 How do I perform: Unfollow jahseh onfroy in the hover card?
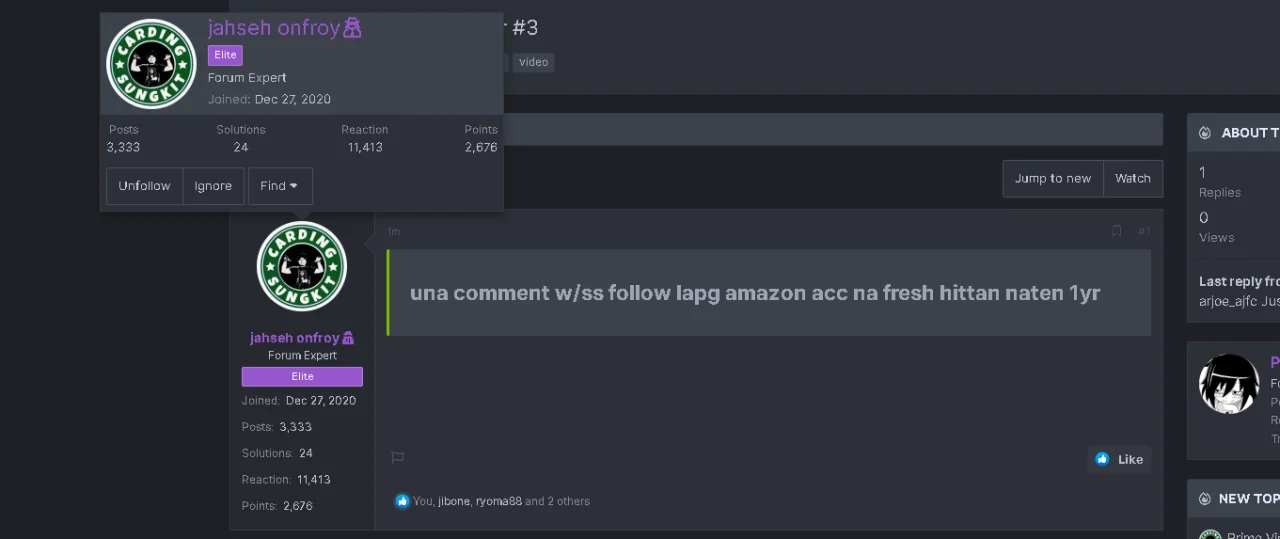[x=144, y=186]
